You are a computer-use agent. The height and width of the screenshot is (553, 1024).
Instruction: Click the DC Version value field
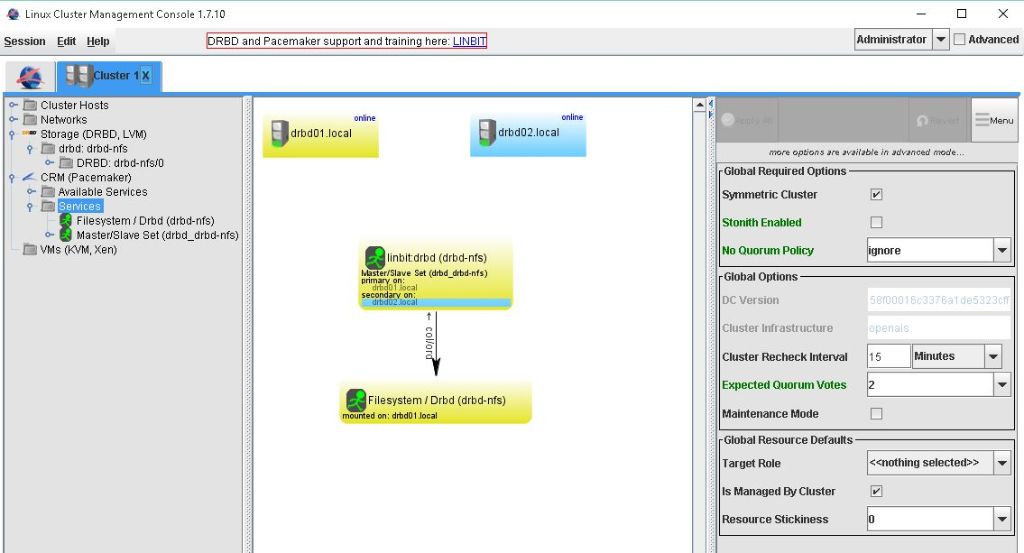tap(939, 300)
